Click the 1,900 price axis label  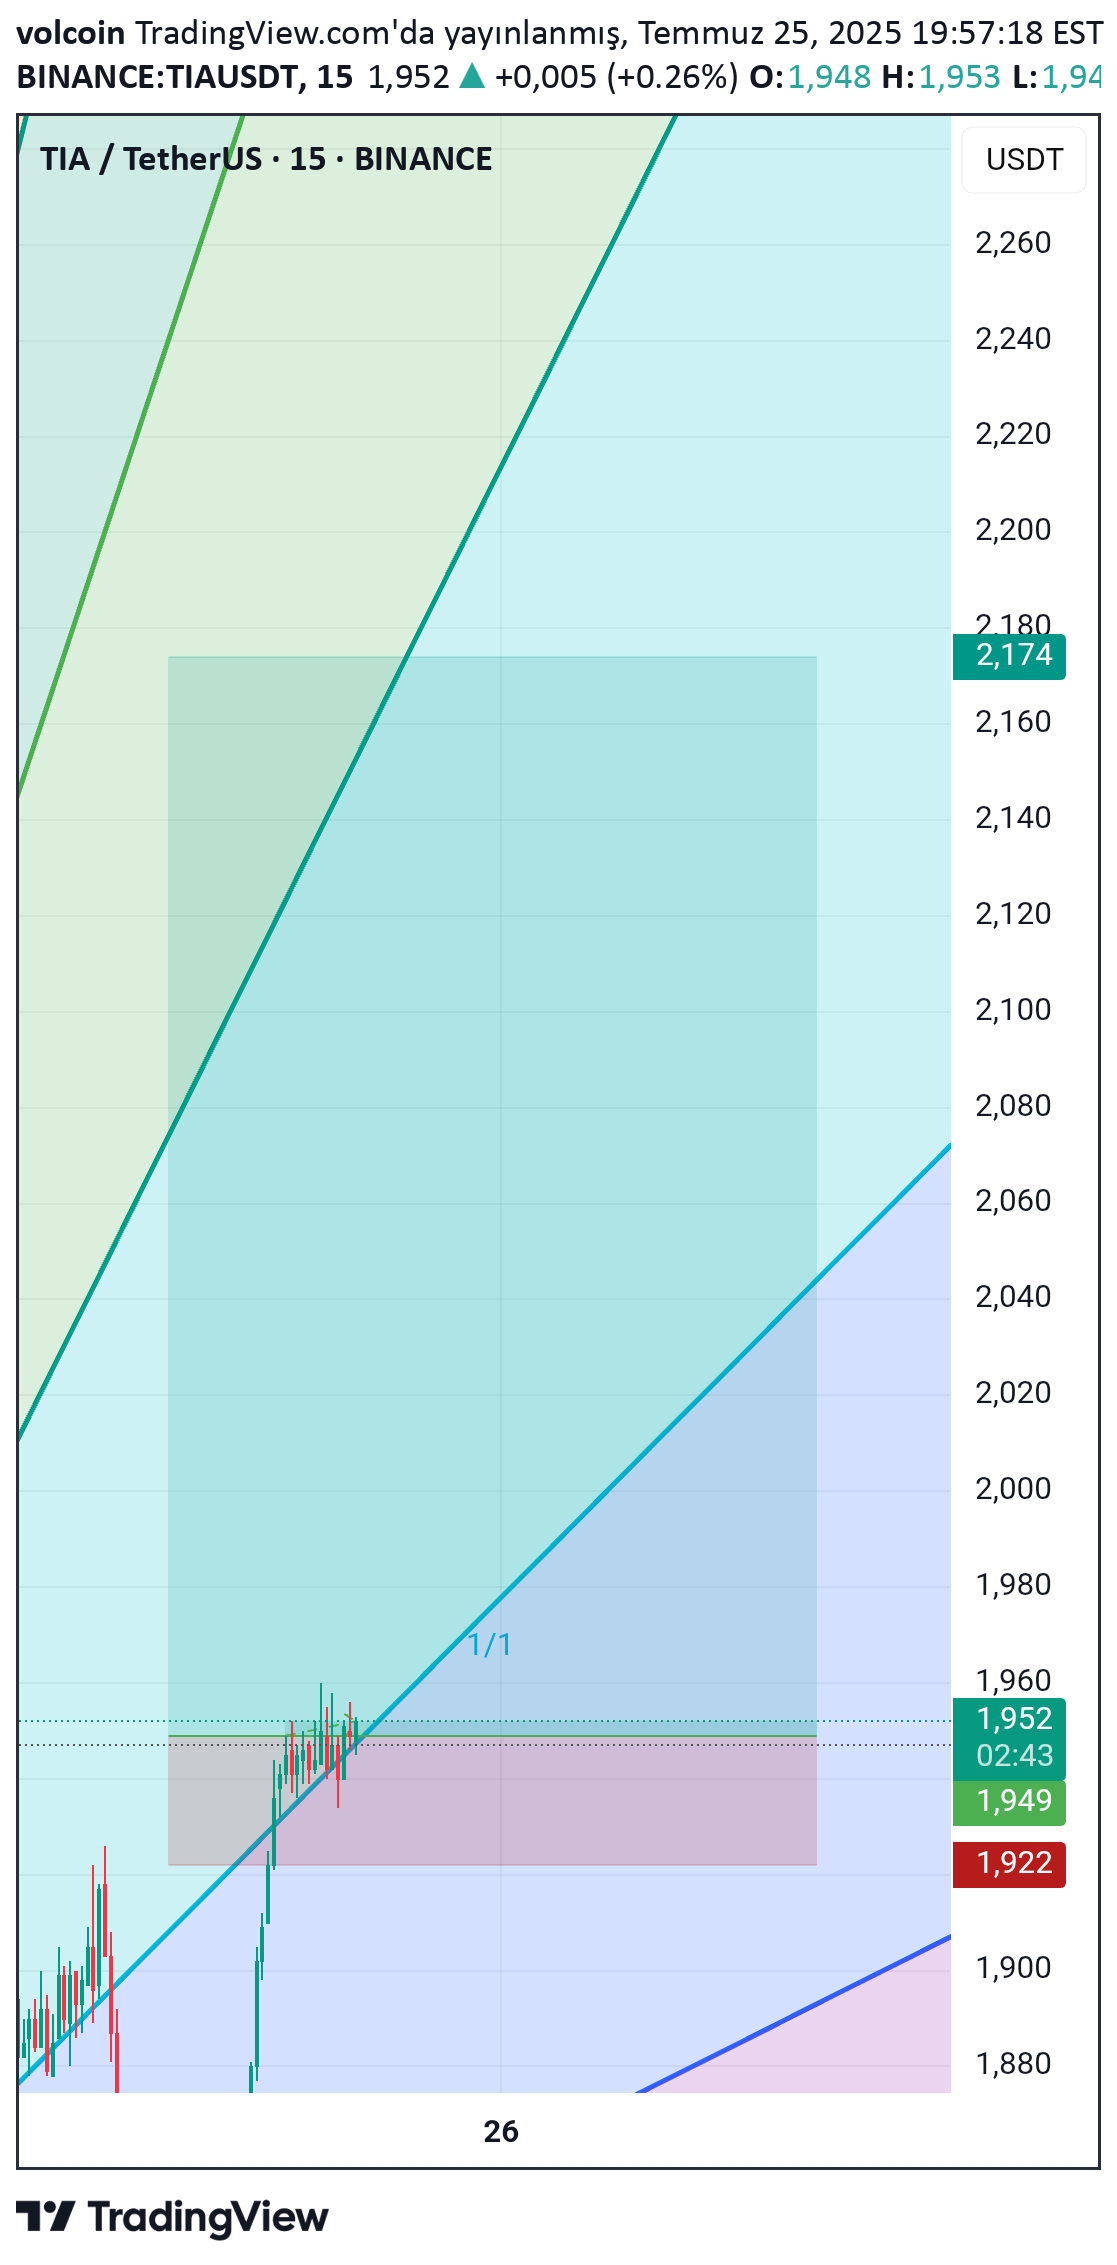pyautogui.click(x=1013, y=1968)
